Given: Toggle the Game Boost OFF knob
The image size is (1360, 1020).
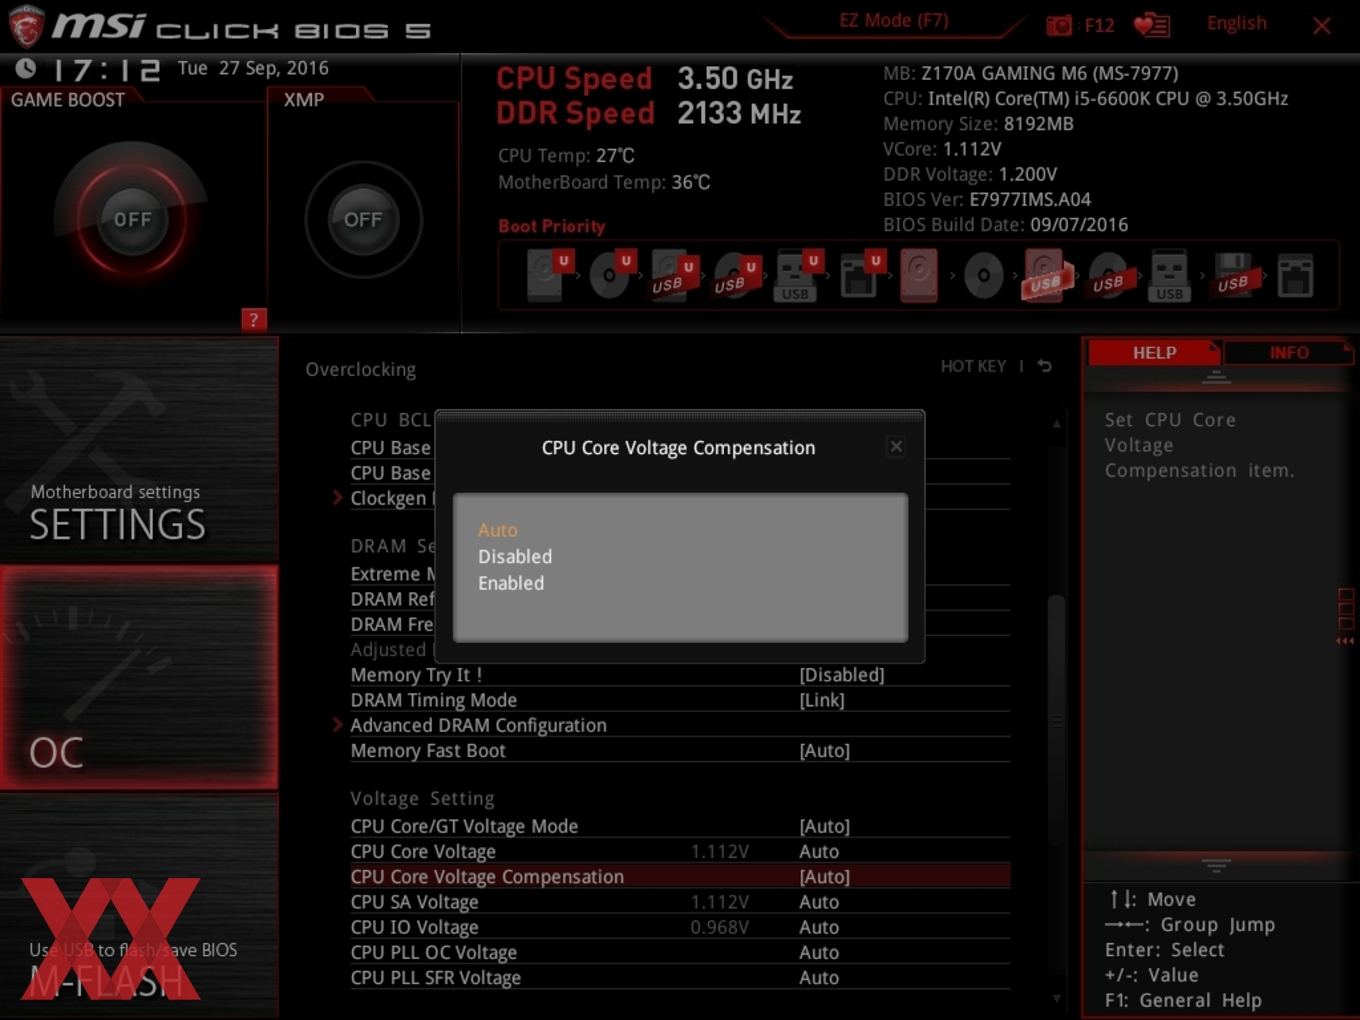Looking at the screenshot, I should 132,219.
